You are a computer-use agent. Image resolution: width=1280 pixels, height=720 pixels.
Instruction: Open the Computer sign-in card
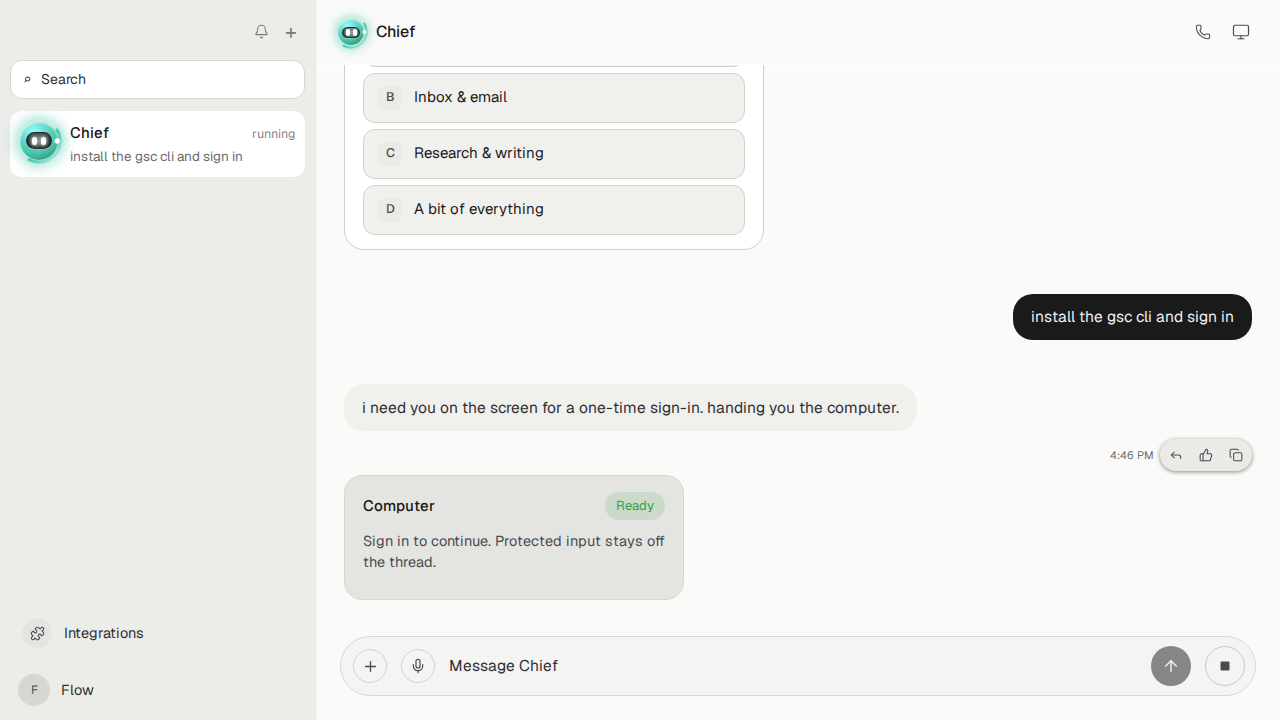514,538
